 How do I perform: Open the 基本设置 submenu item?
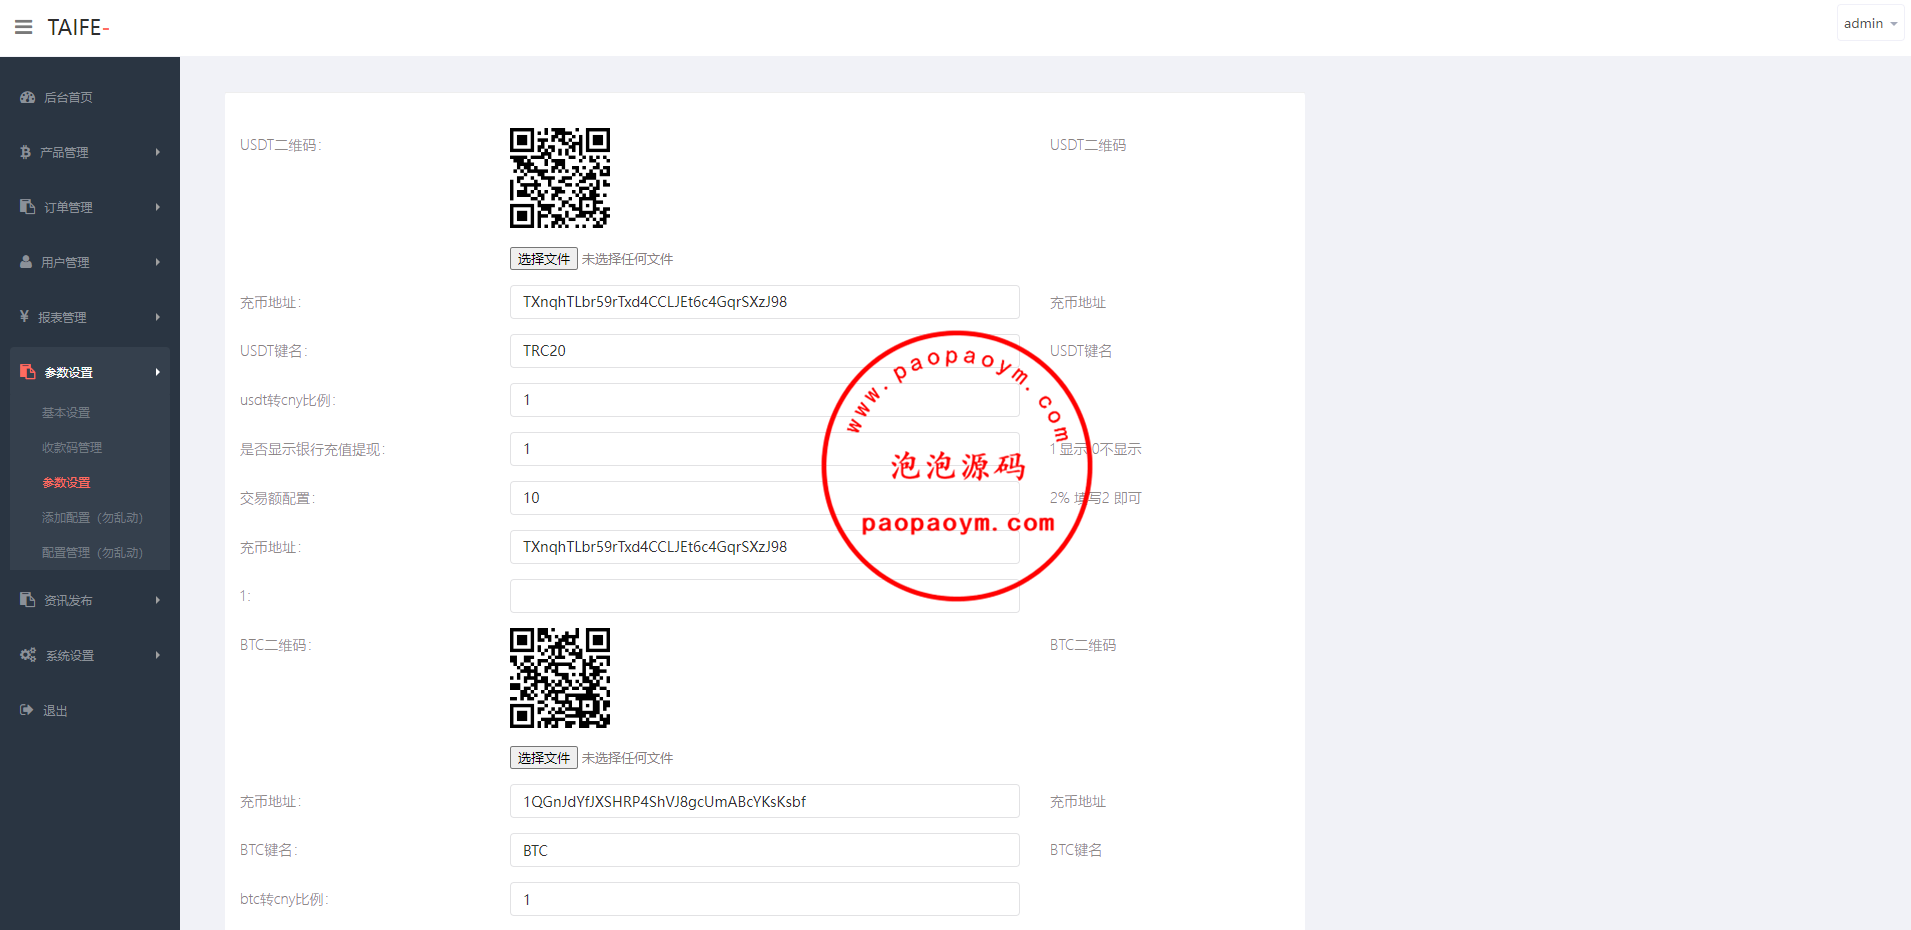(x=66, y=412)
